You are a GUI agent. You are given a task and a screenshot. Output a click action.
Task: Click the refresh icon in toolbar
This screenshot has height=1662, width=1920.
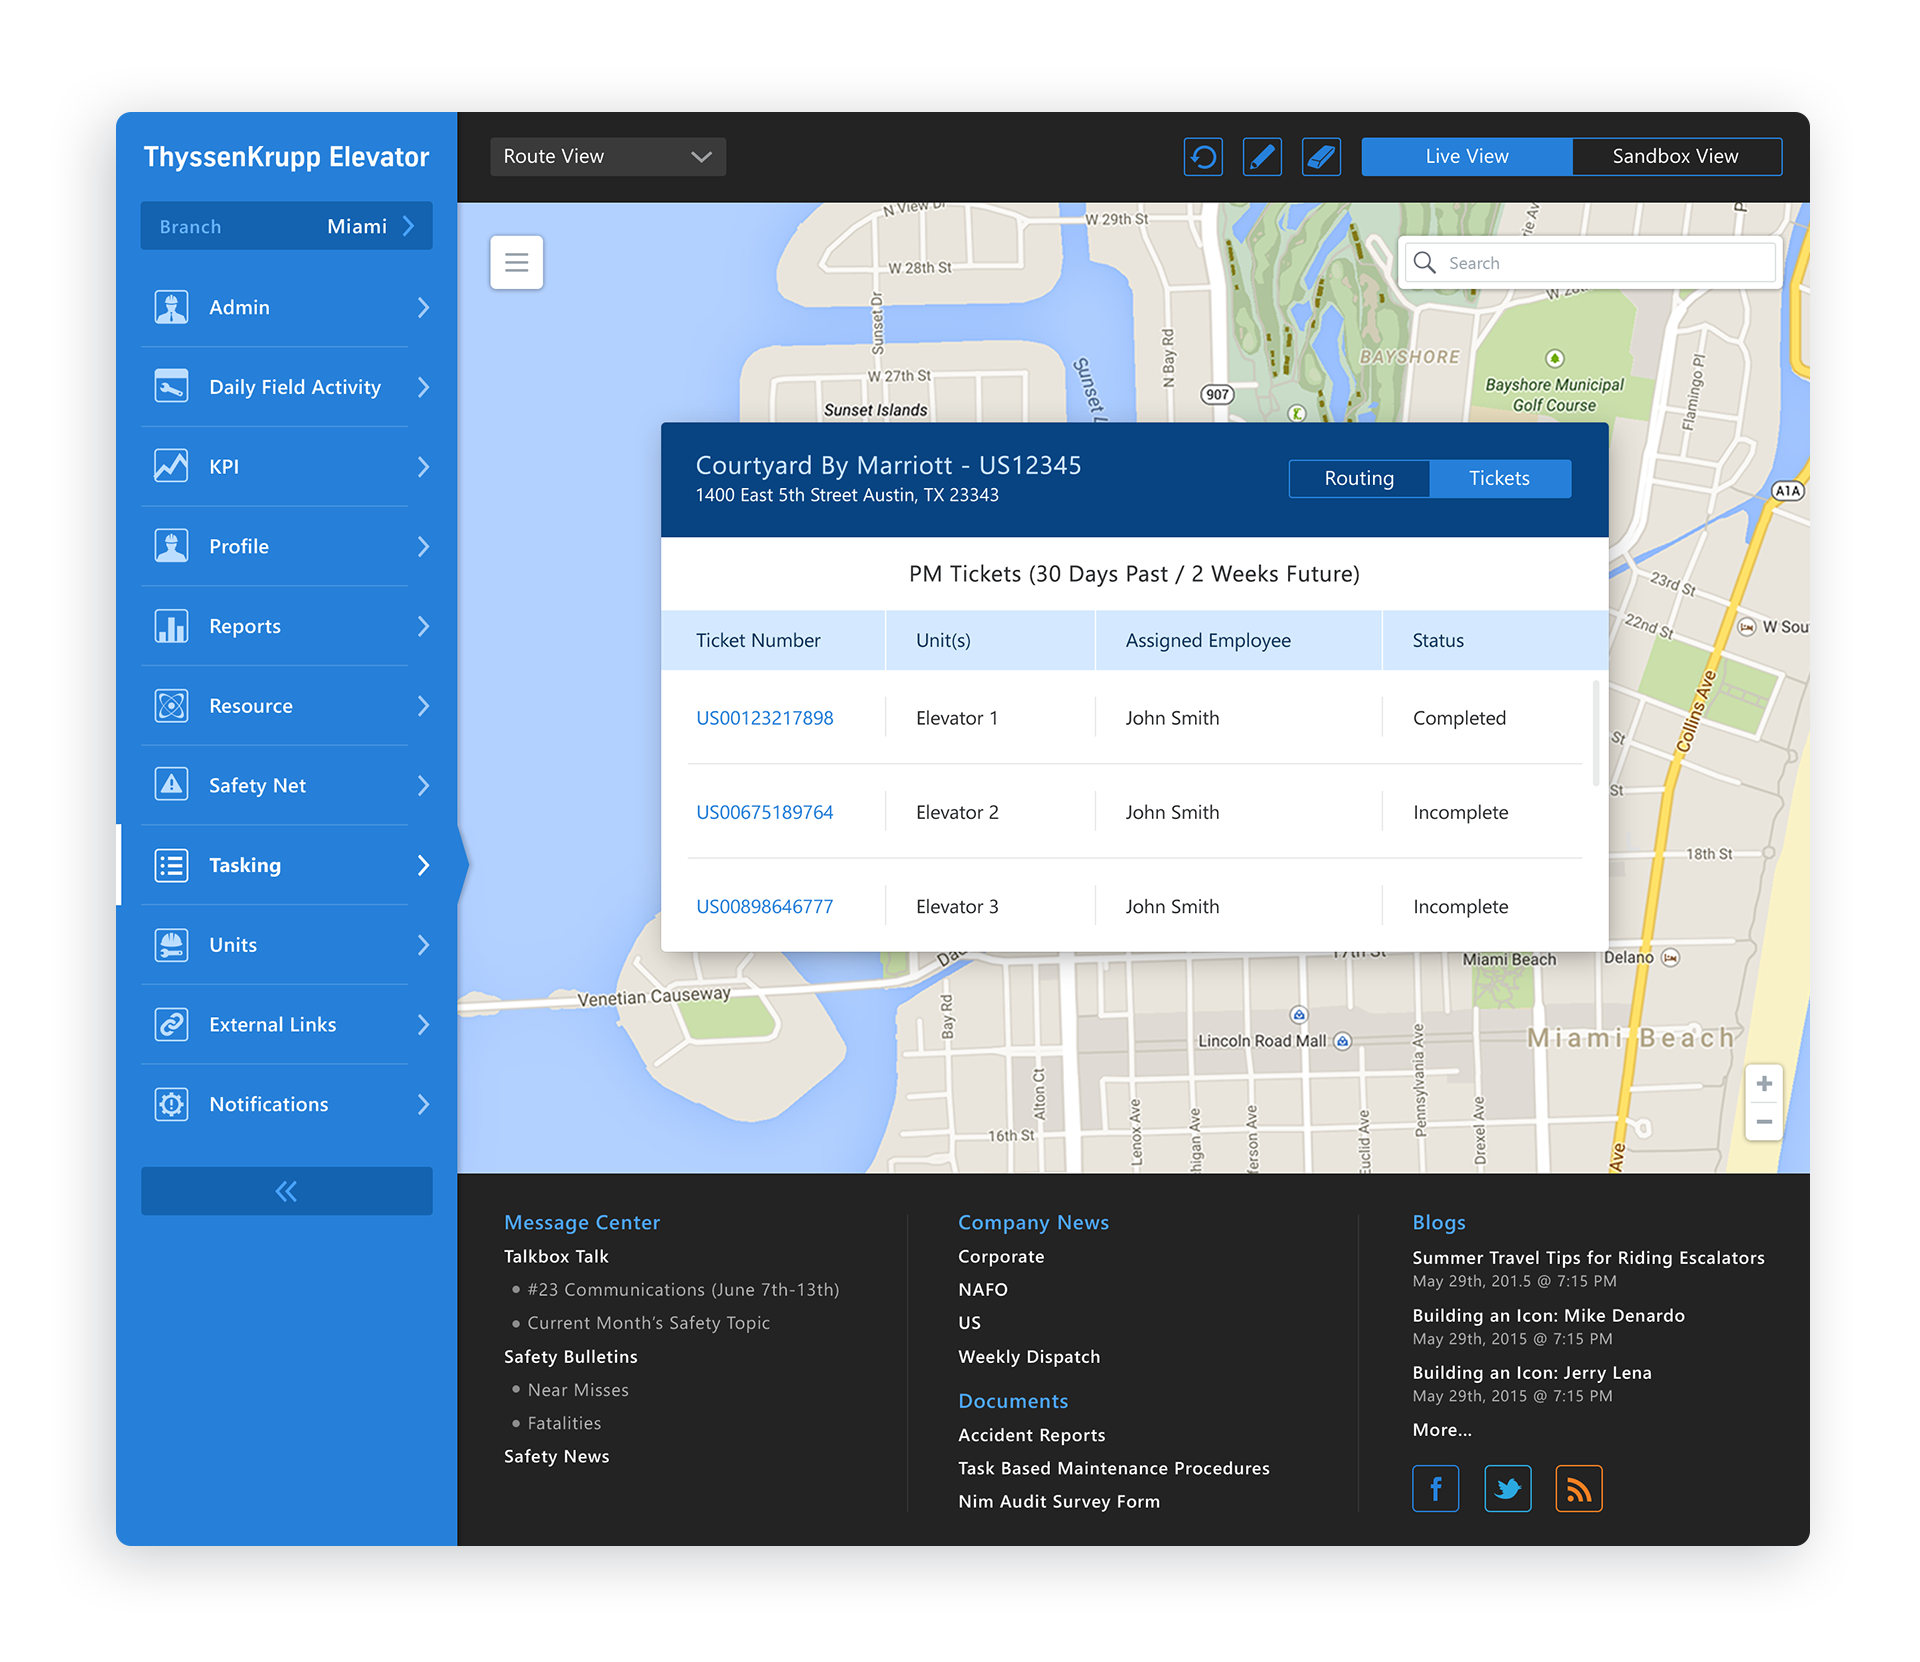[1203, 157]
